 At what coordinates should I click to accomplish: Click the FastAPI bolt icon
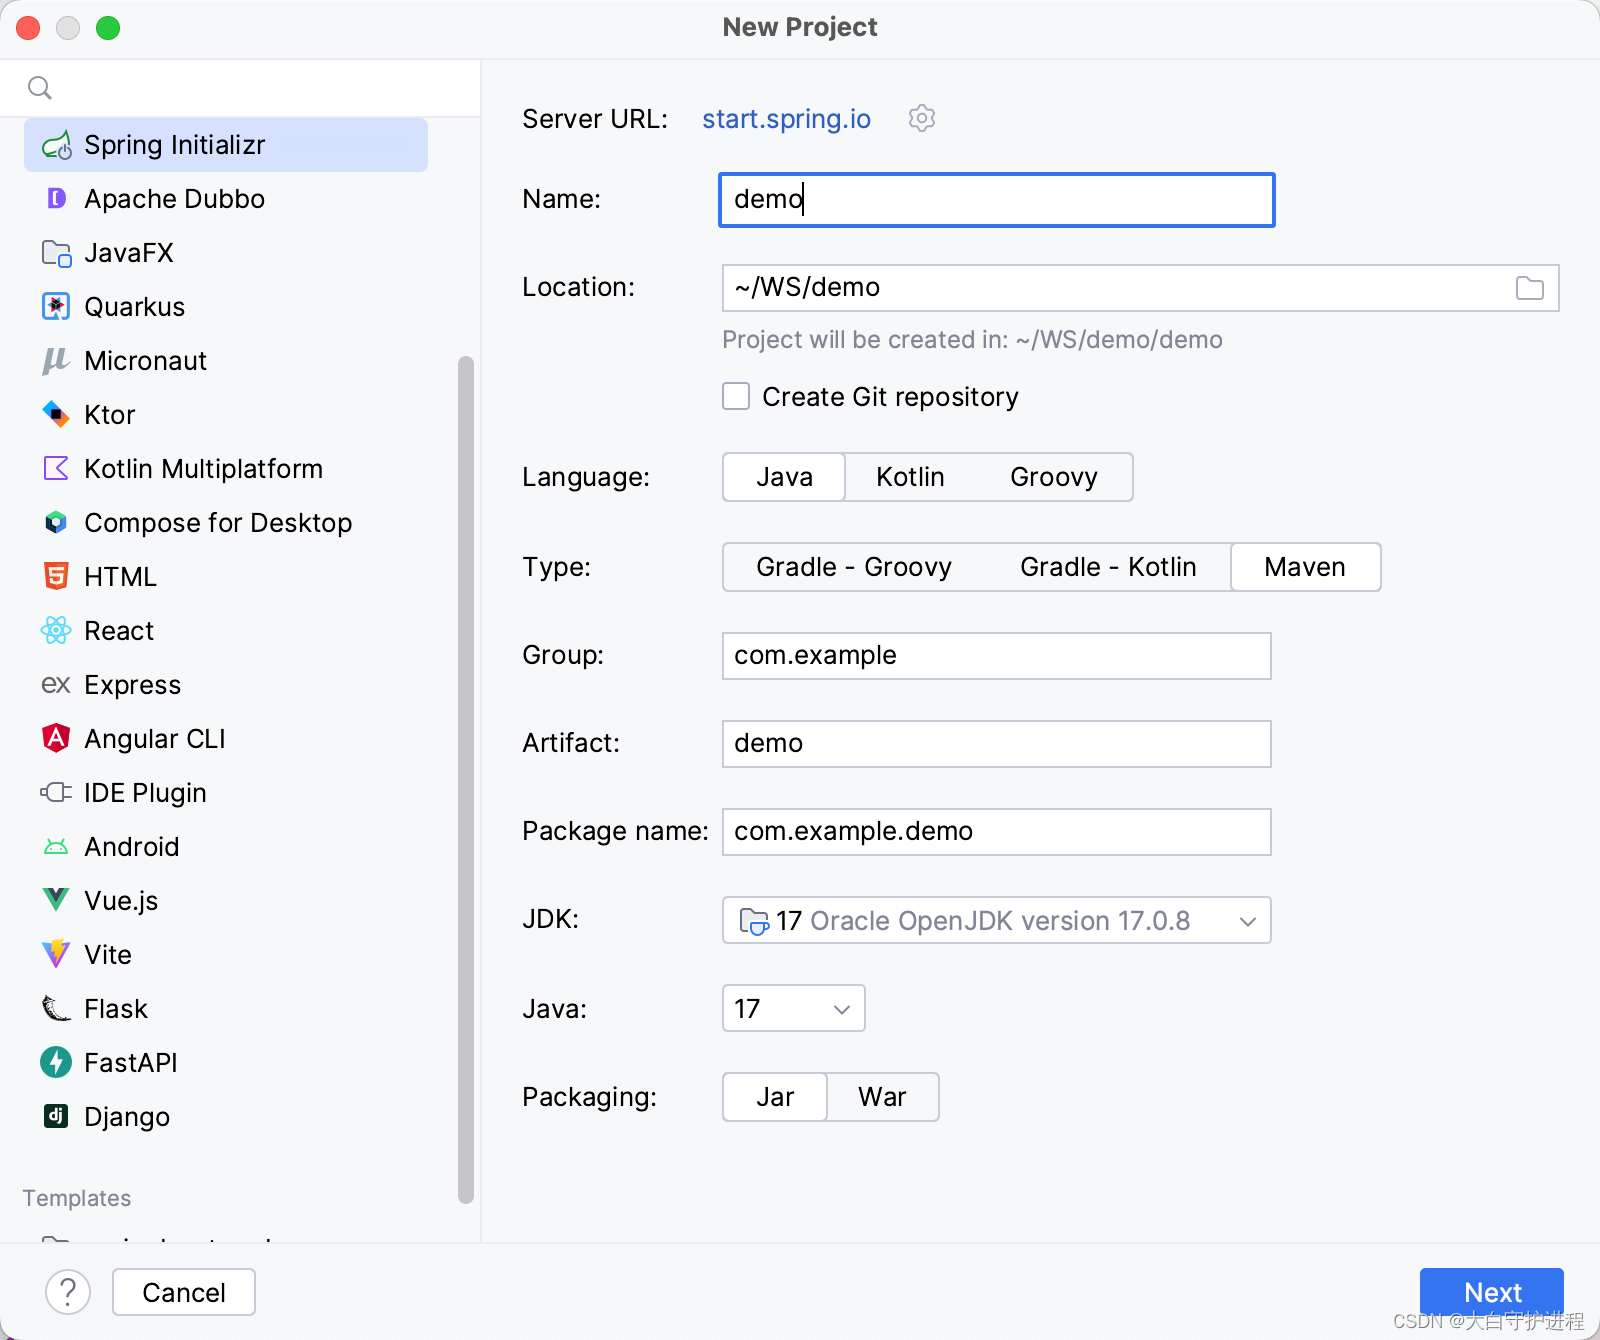click(x=56, y=1062)
